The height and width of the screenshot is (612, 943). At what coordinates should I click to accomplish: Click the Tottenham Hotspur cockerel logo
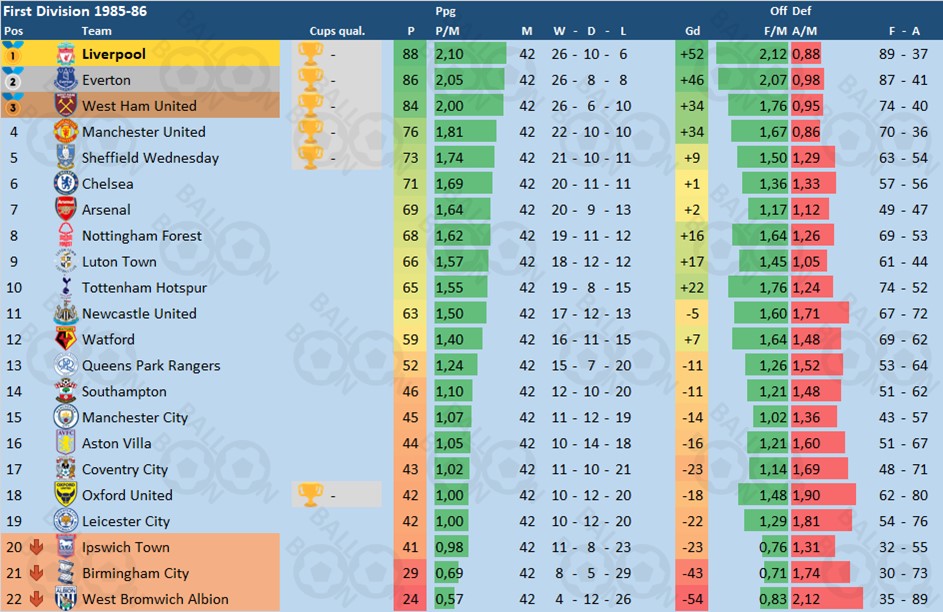[x=66, y=287]
